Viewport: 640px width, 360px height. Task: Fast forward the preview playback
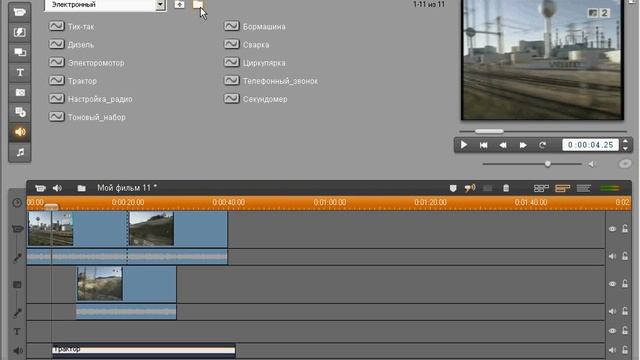coord(522,145)
